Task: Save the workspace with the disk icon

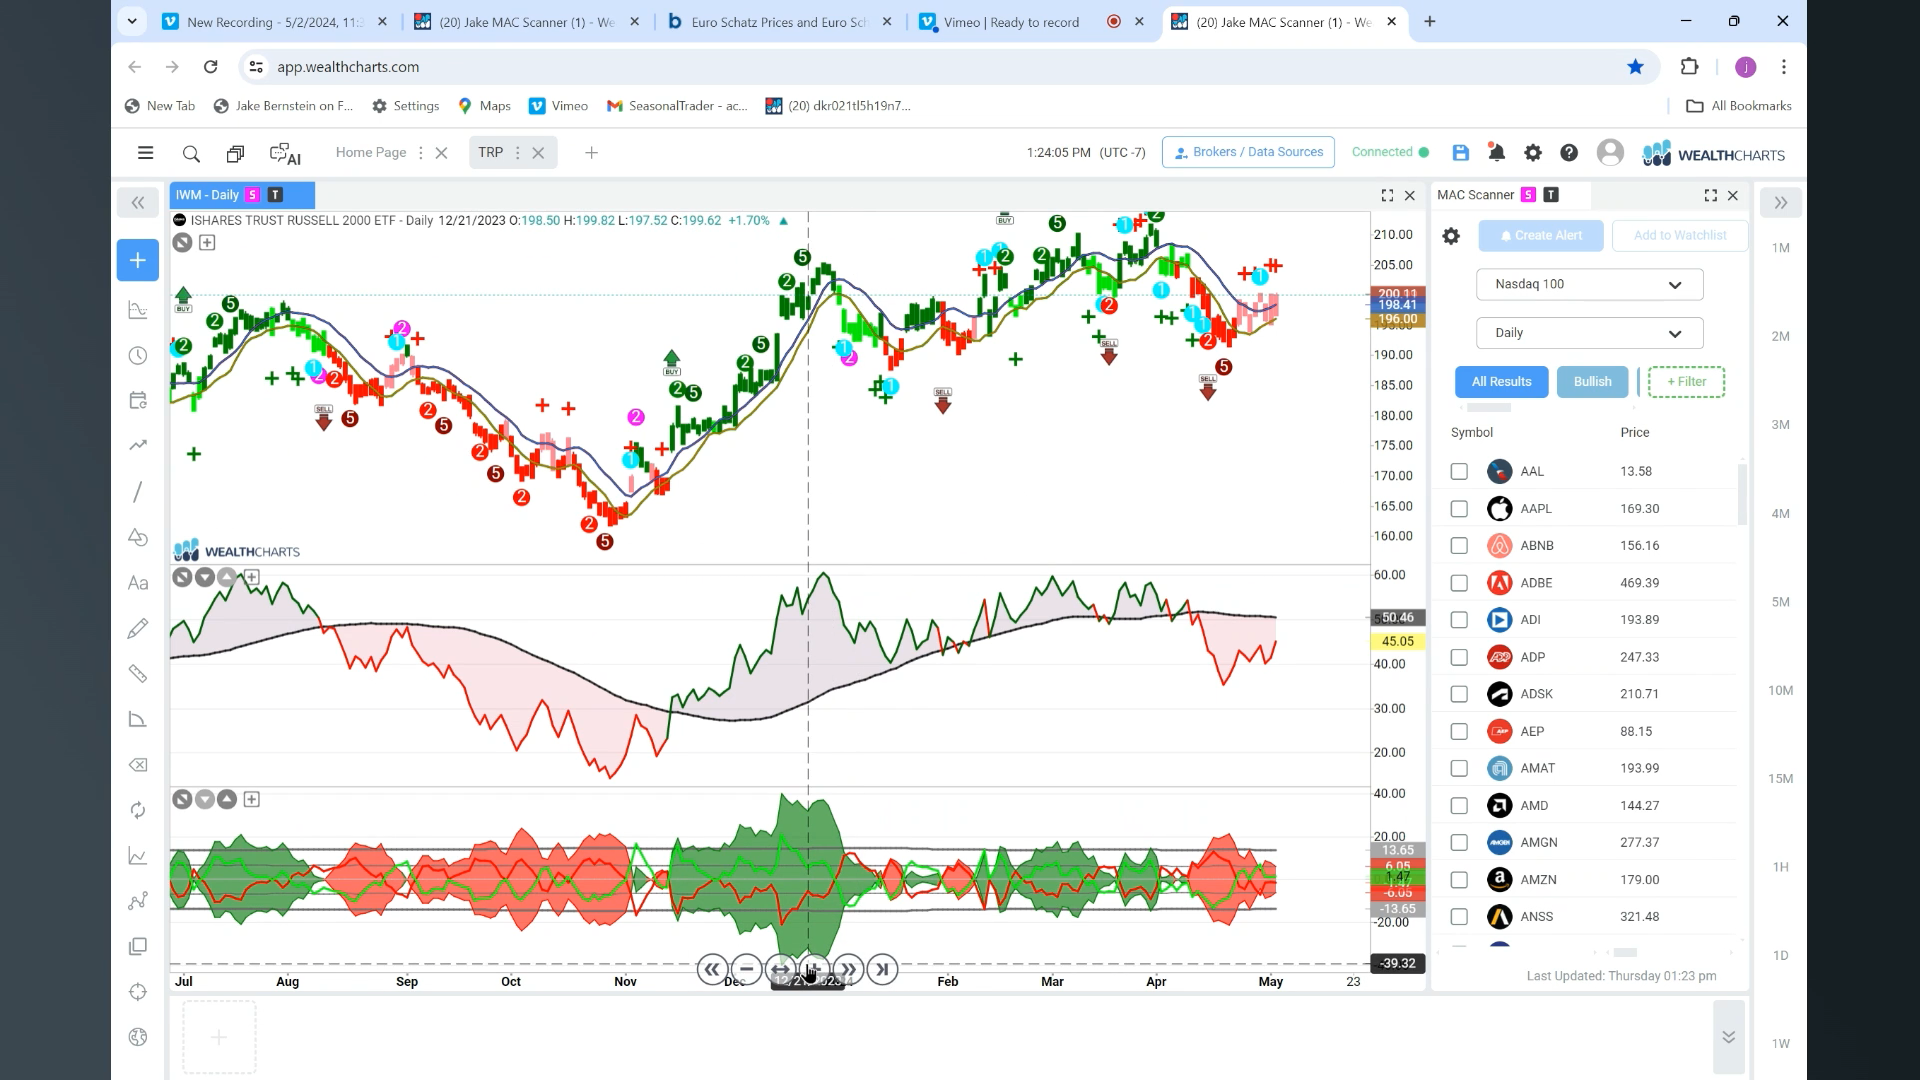Action: [1460, 153]
